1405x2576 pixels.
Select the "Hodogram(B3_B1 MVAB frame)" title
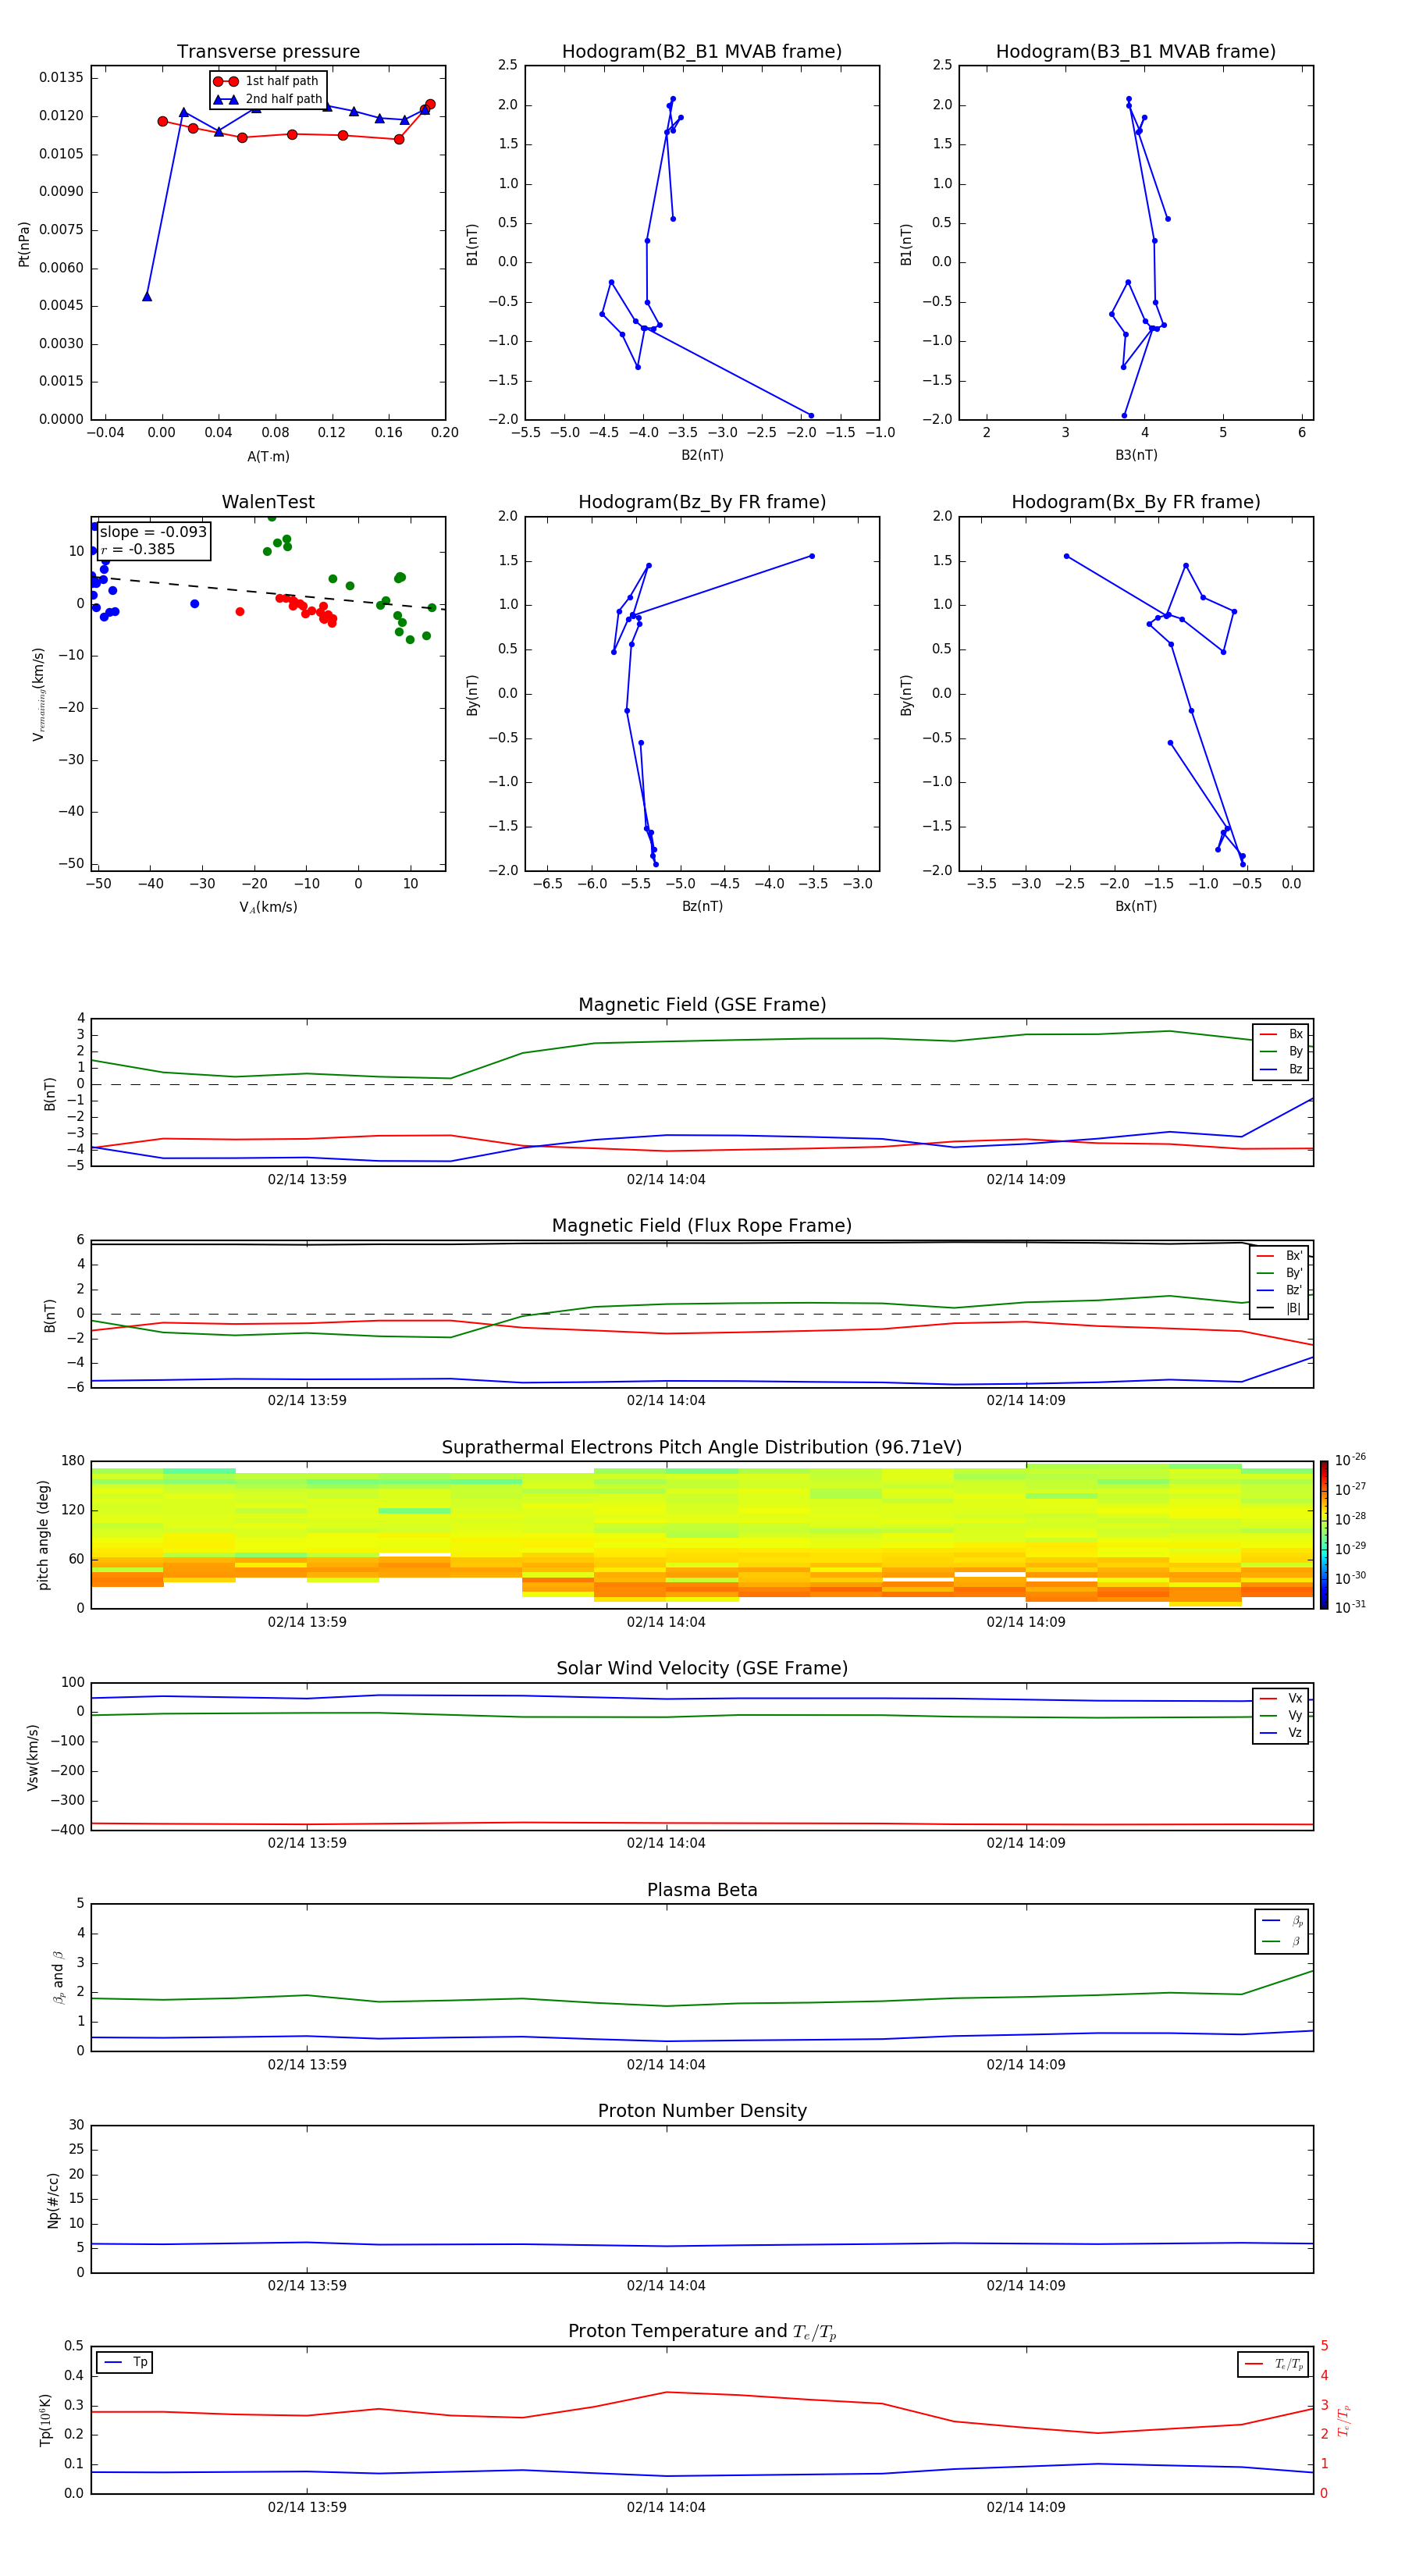pos(1136,52)
